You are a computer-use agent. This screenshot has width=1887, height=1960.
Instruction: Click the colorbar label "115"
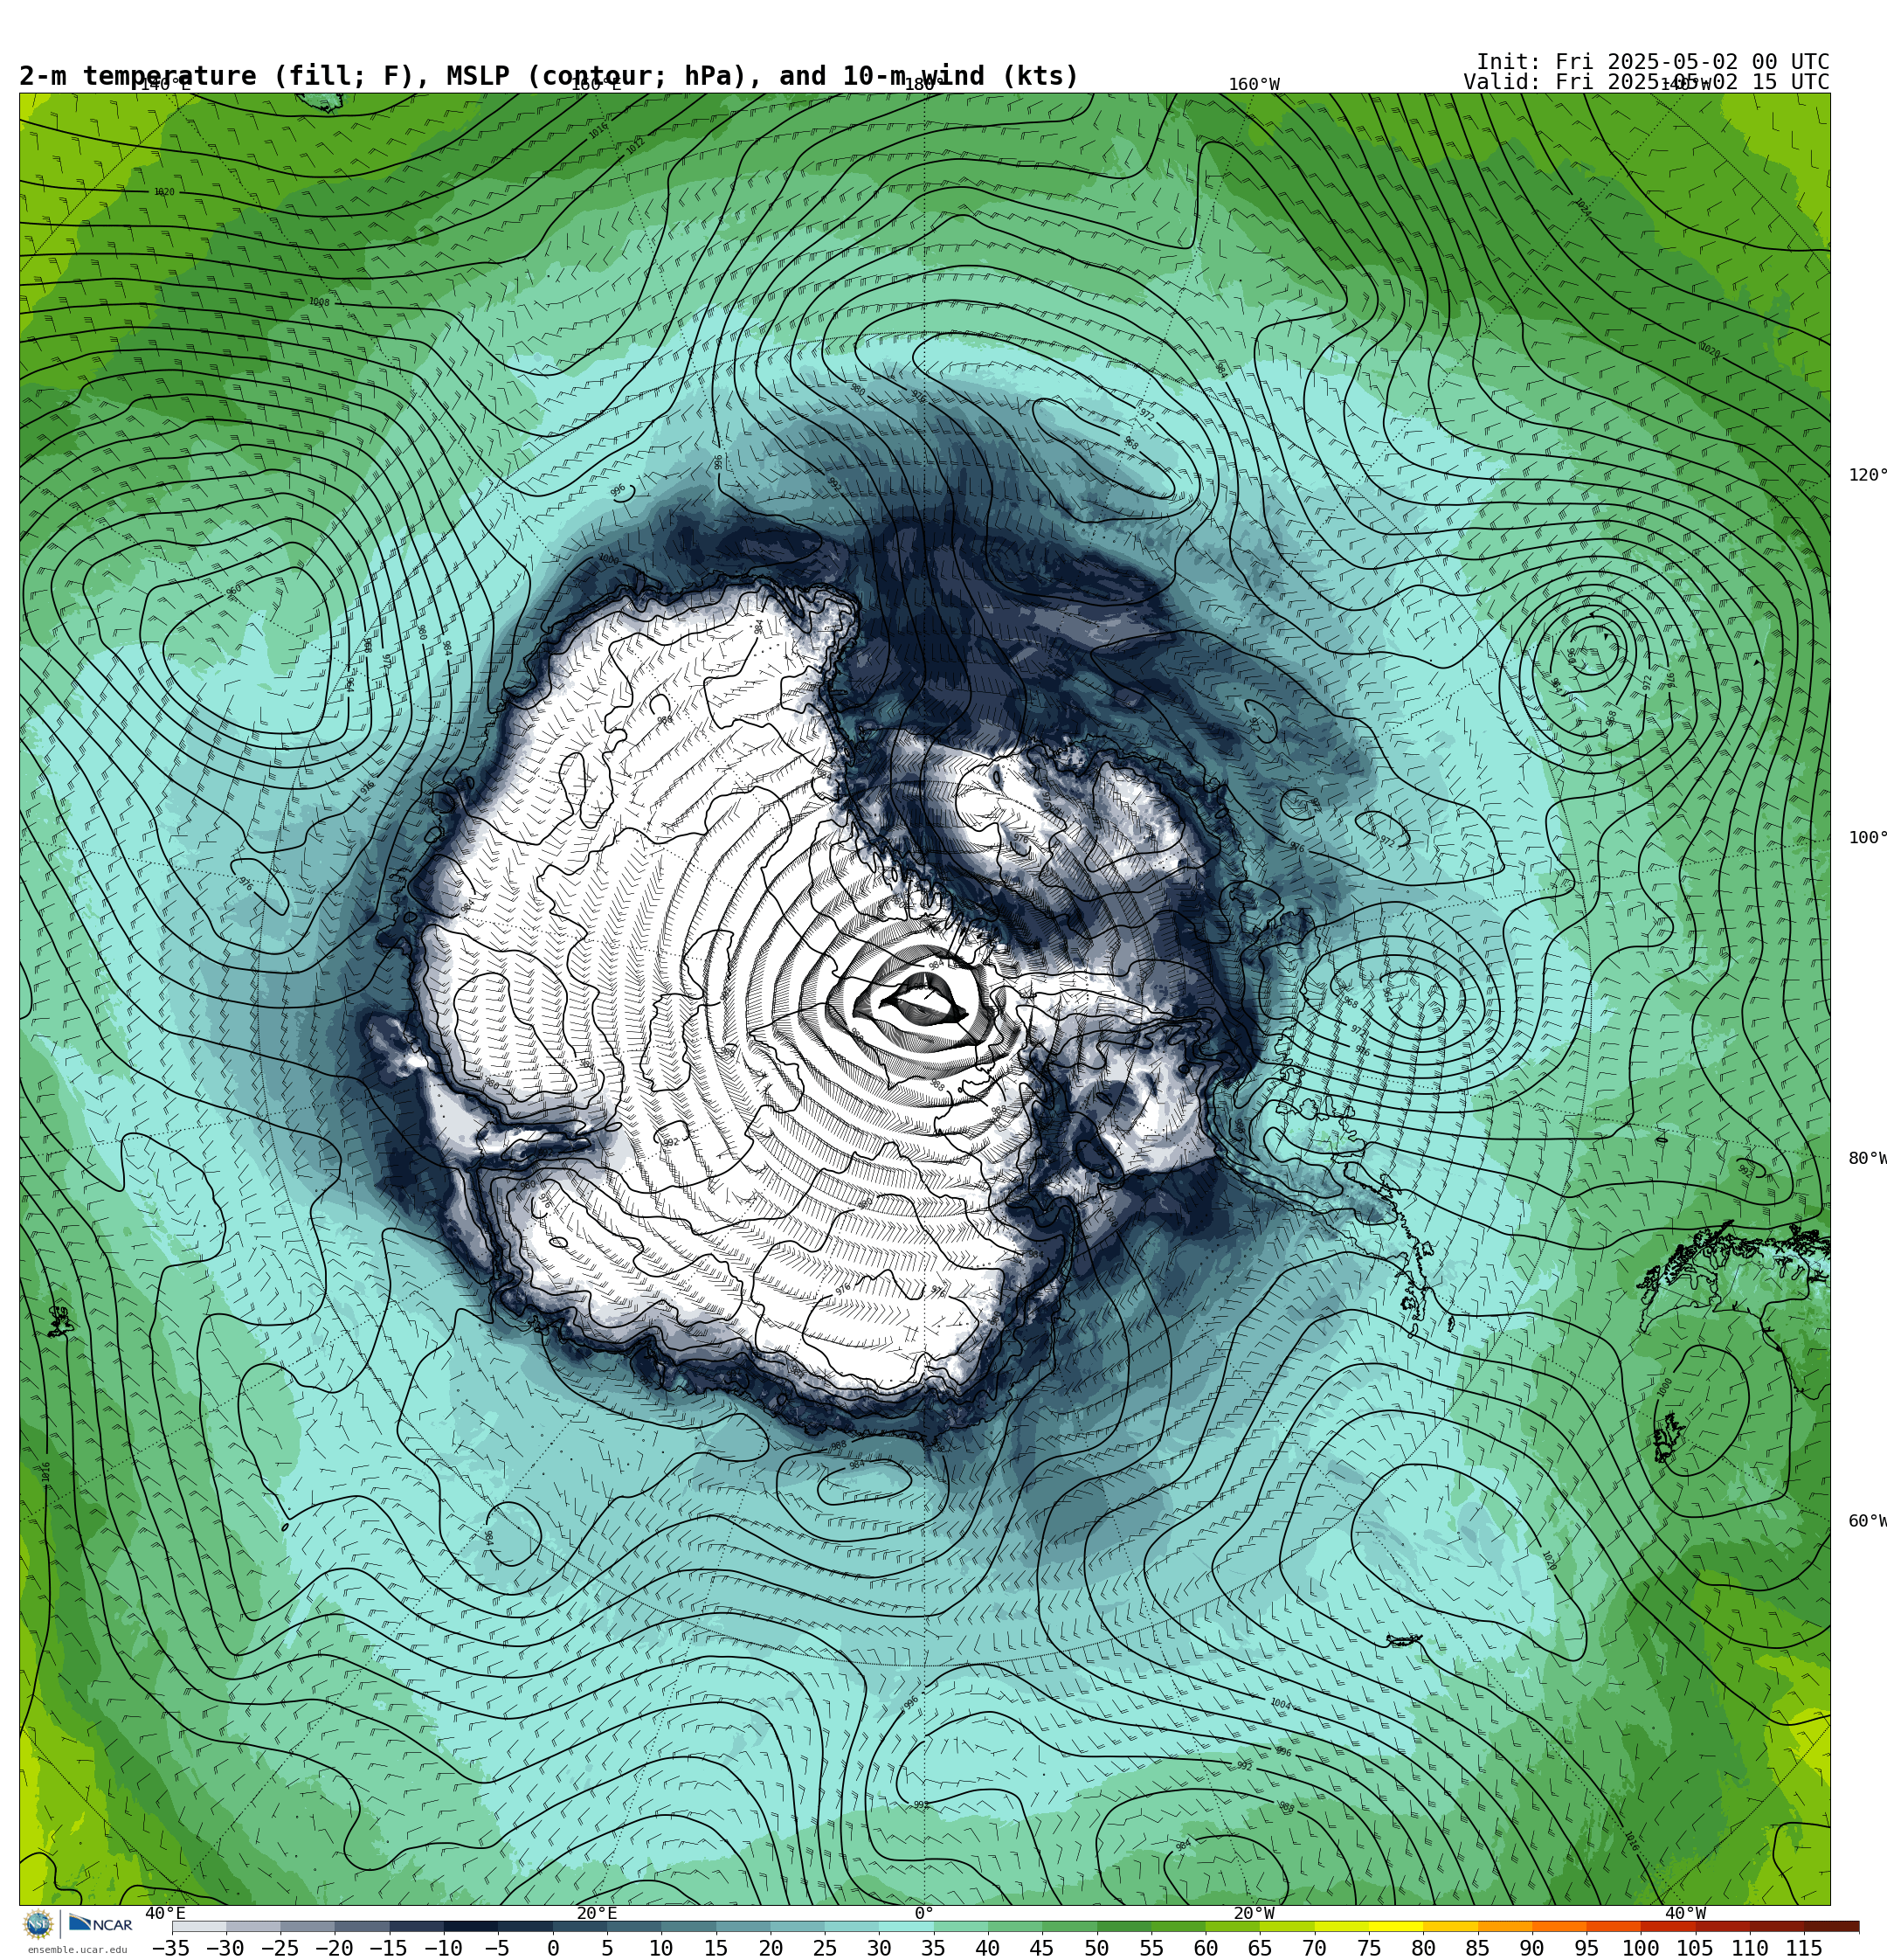tap(1804, 1947)
